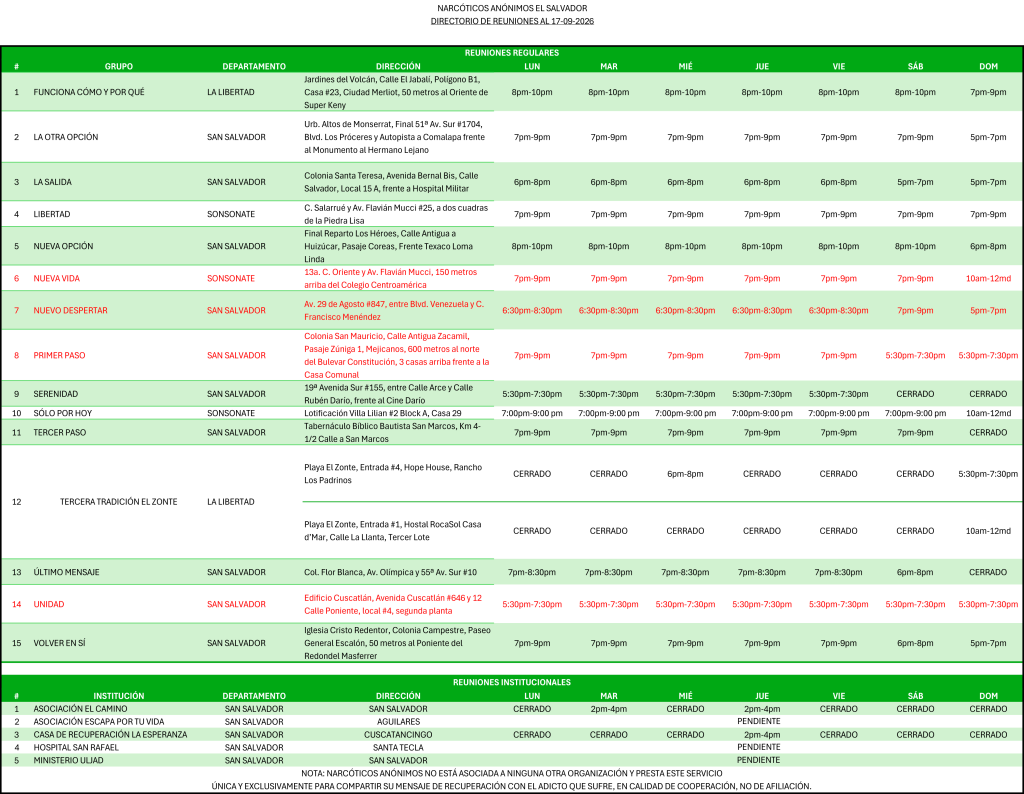Click TERCER PASO group name
This screenshot has width=1024, height=794.
point(59,432)
